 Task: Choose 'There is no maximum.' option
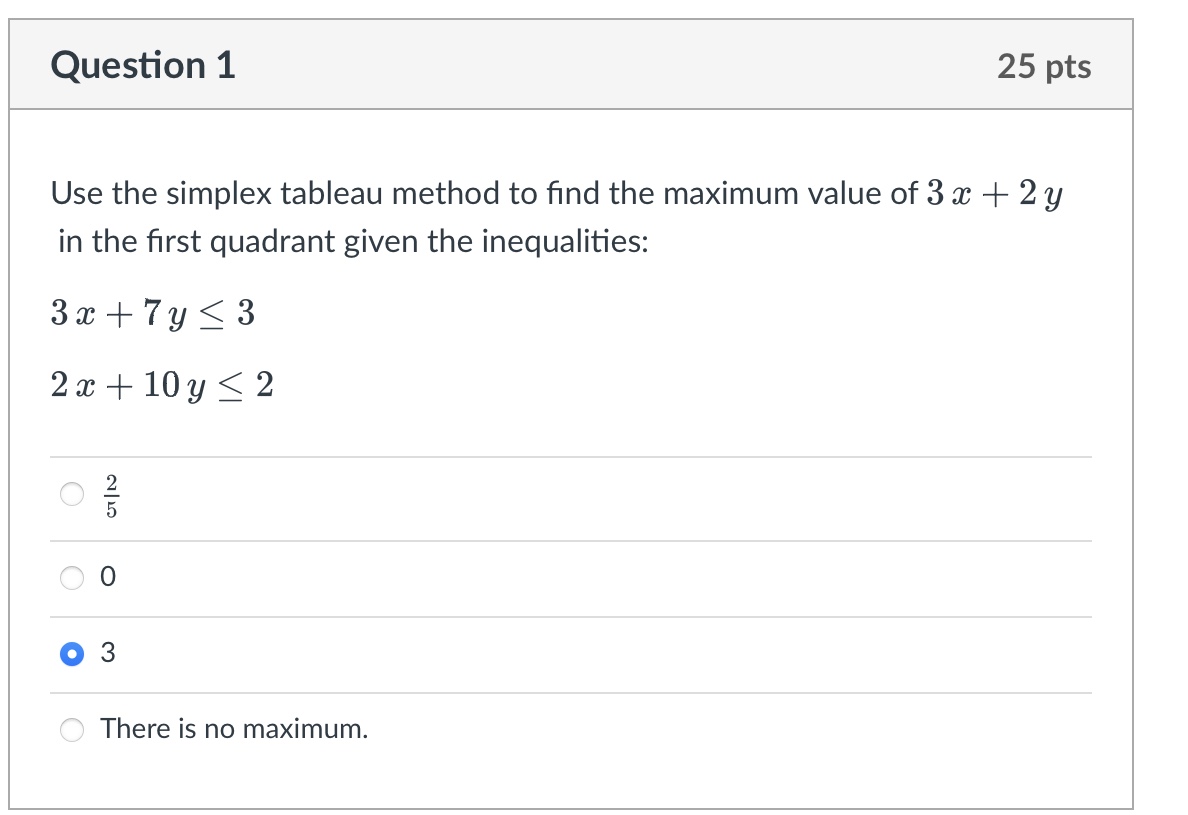71,731
